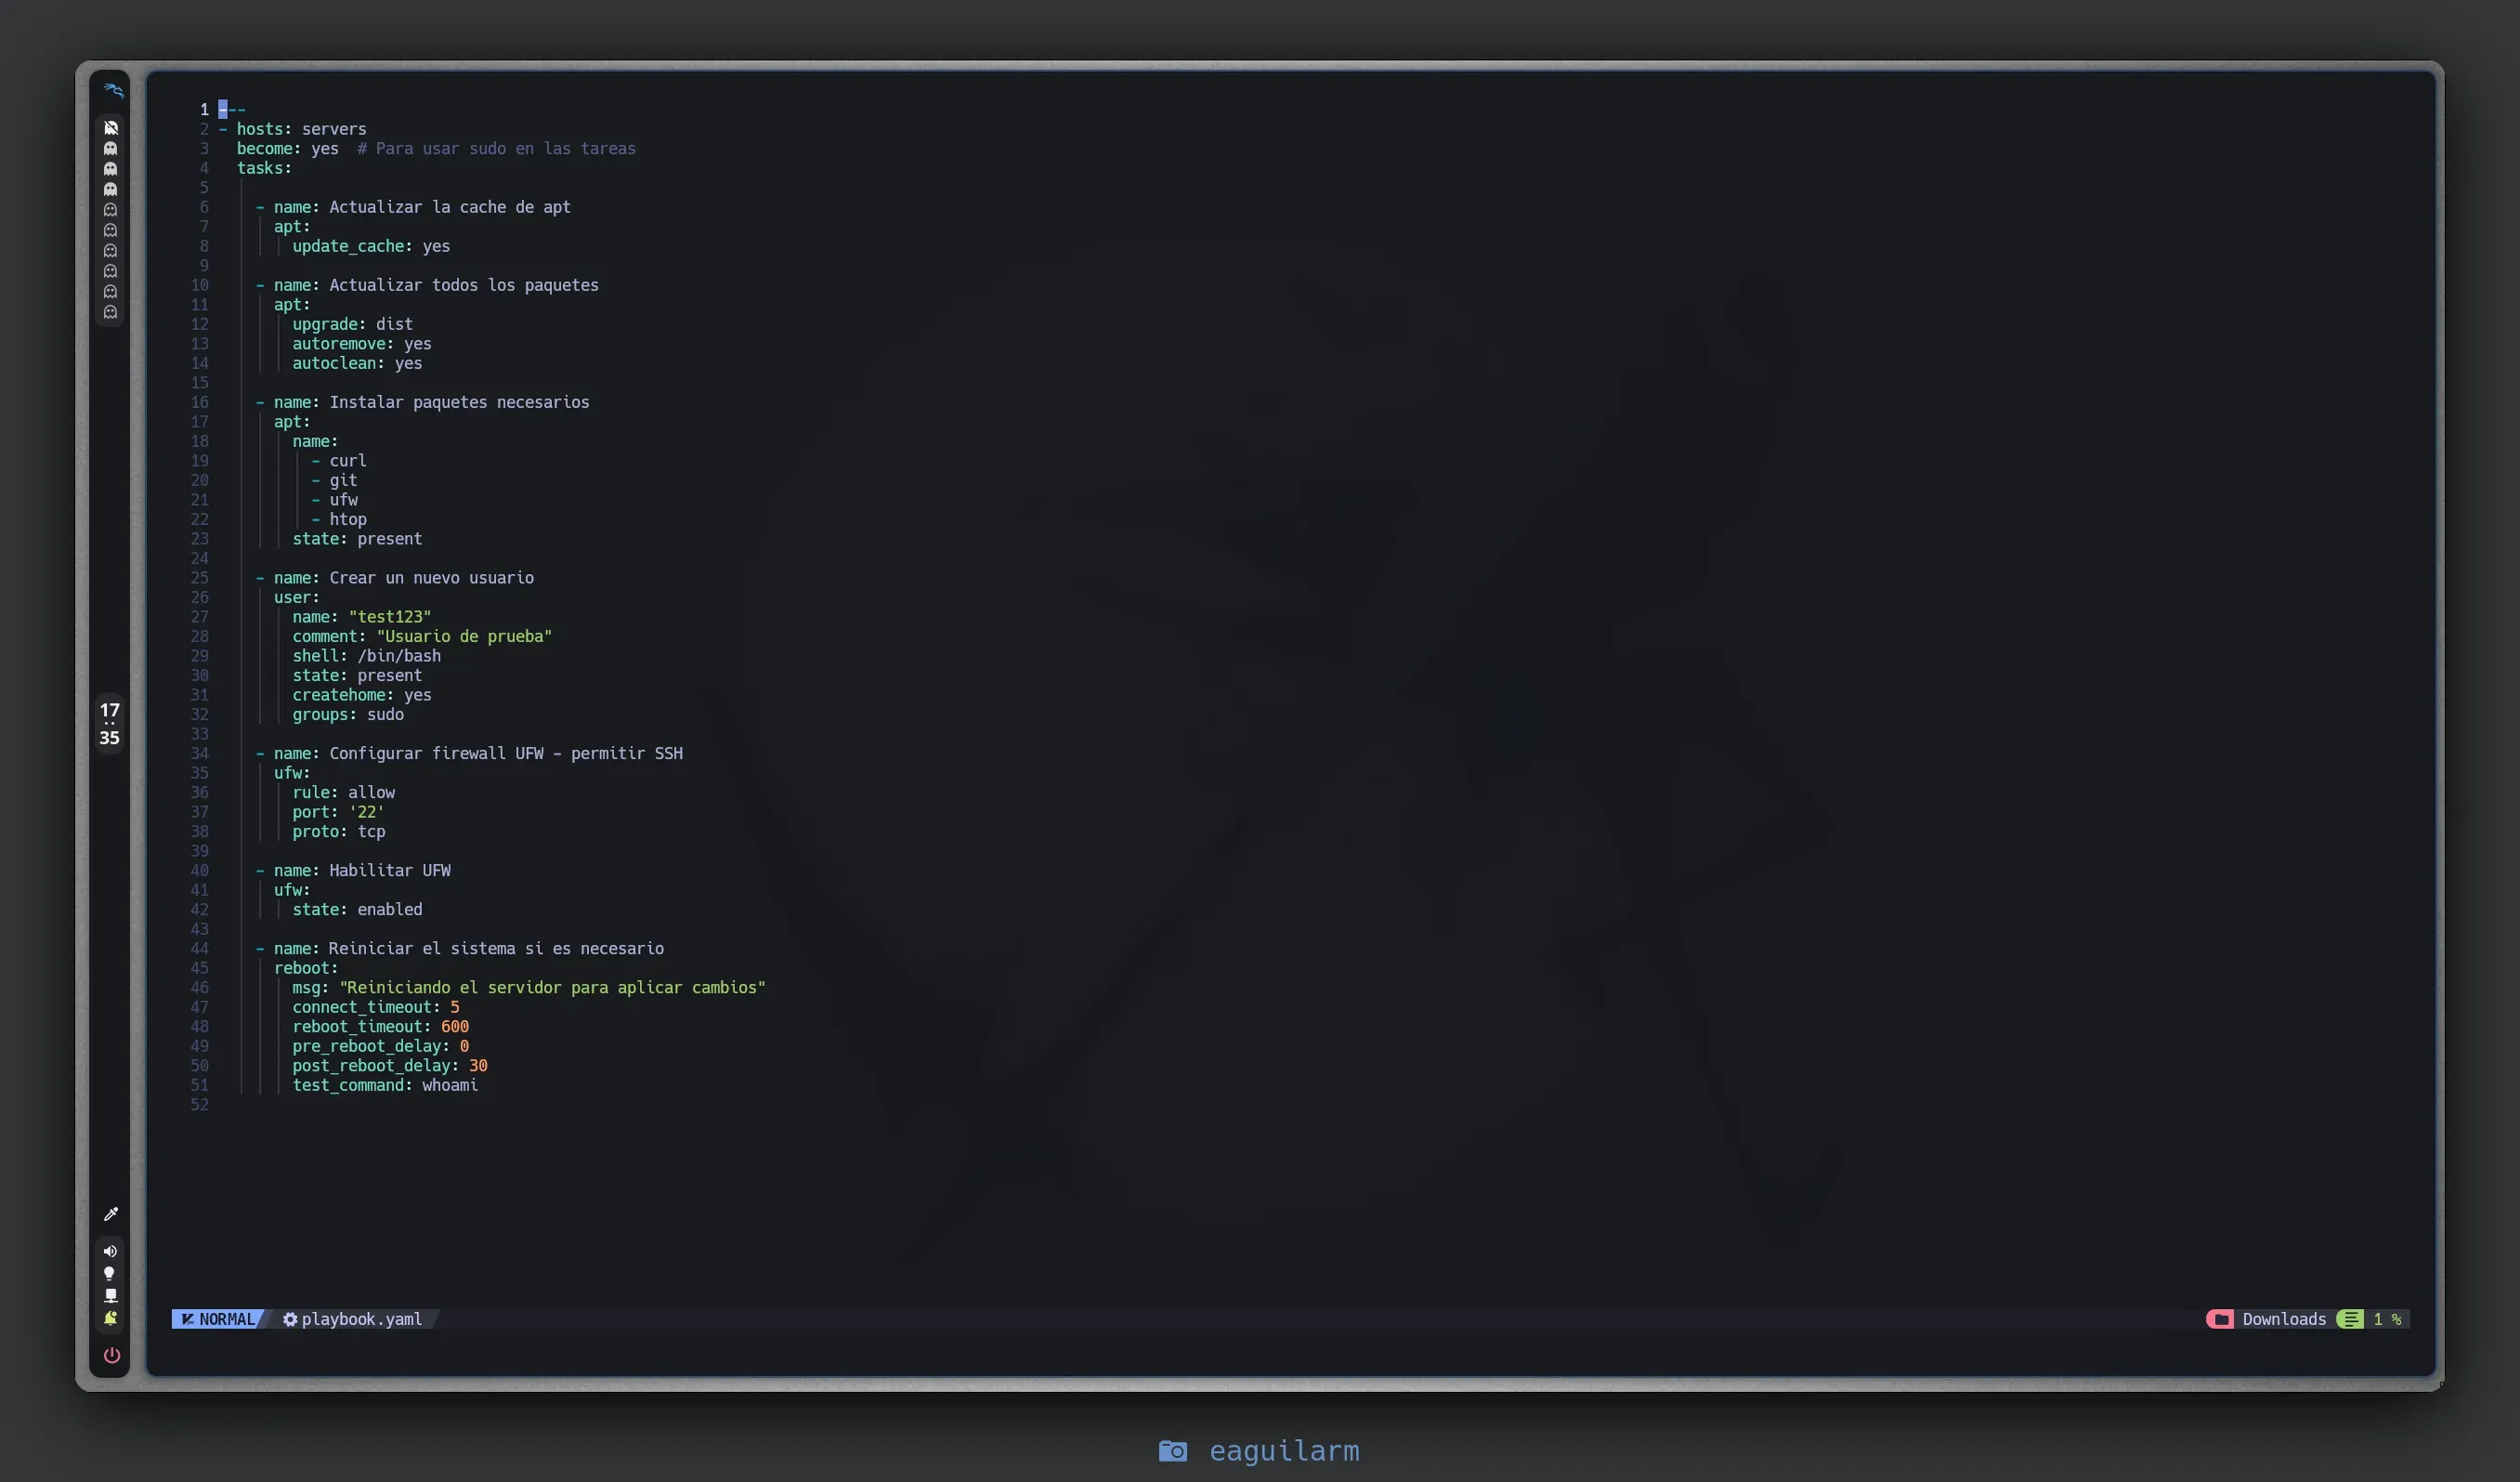
Task: Click the lightbulb brightness icon
Action: (x=110, y=1274)
